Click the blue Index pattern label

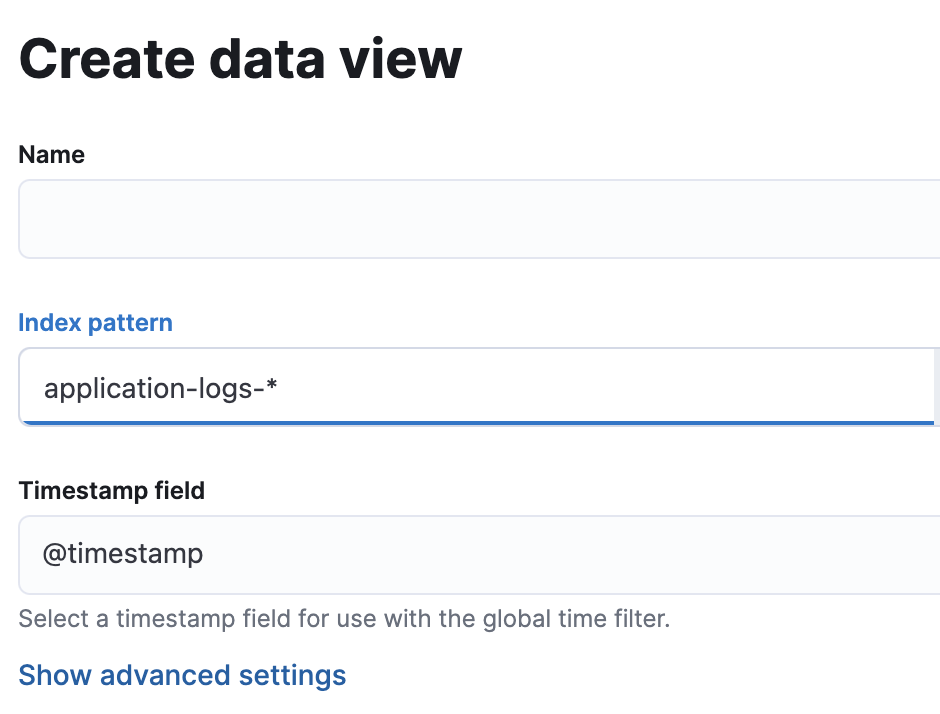click(x=96, y=323)
